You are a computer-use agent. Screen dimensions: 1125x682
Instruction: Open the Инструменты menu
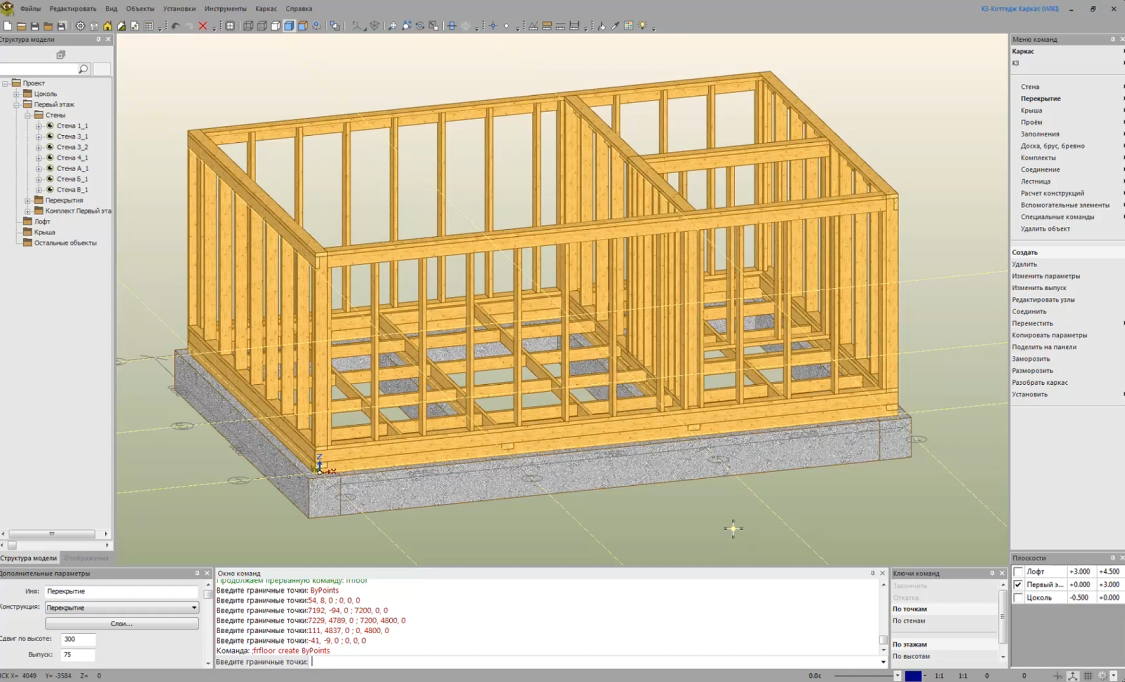click(x=225, y=9)
